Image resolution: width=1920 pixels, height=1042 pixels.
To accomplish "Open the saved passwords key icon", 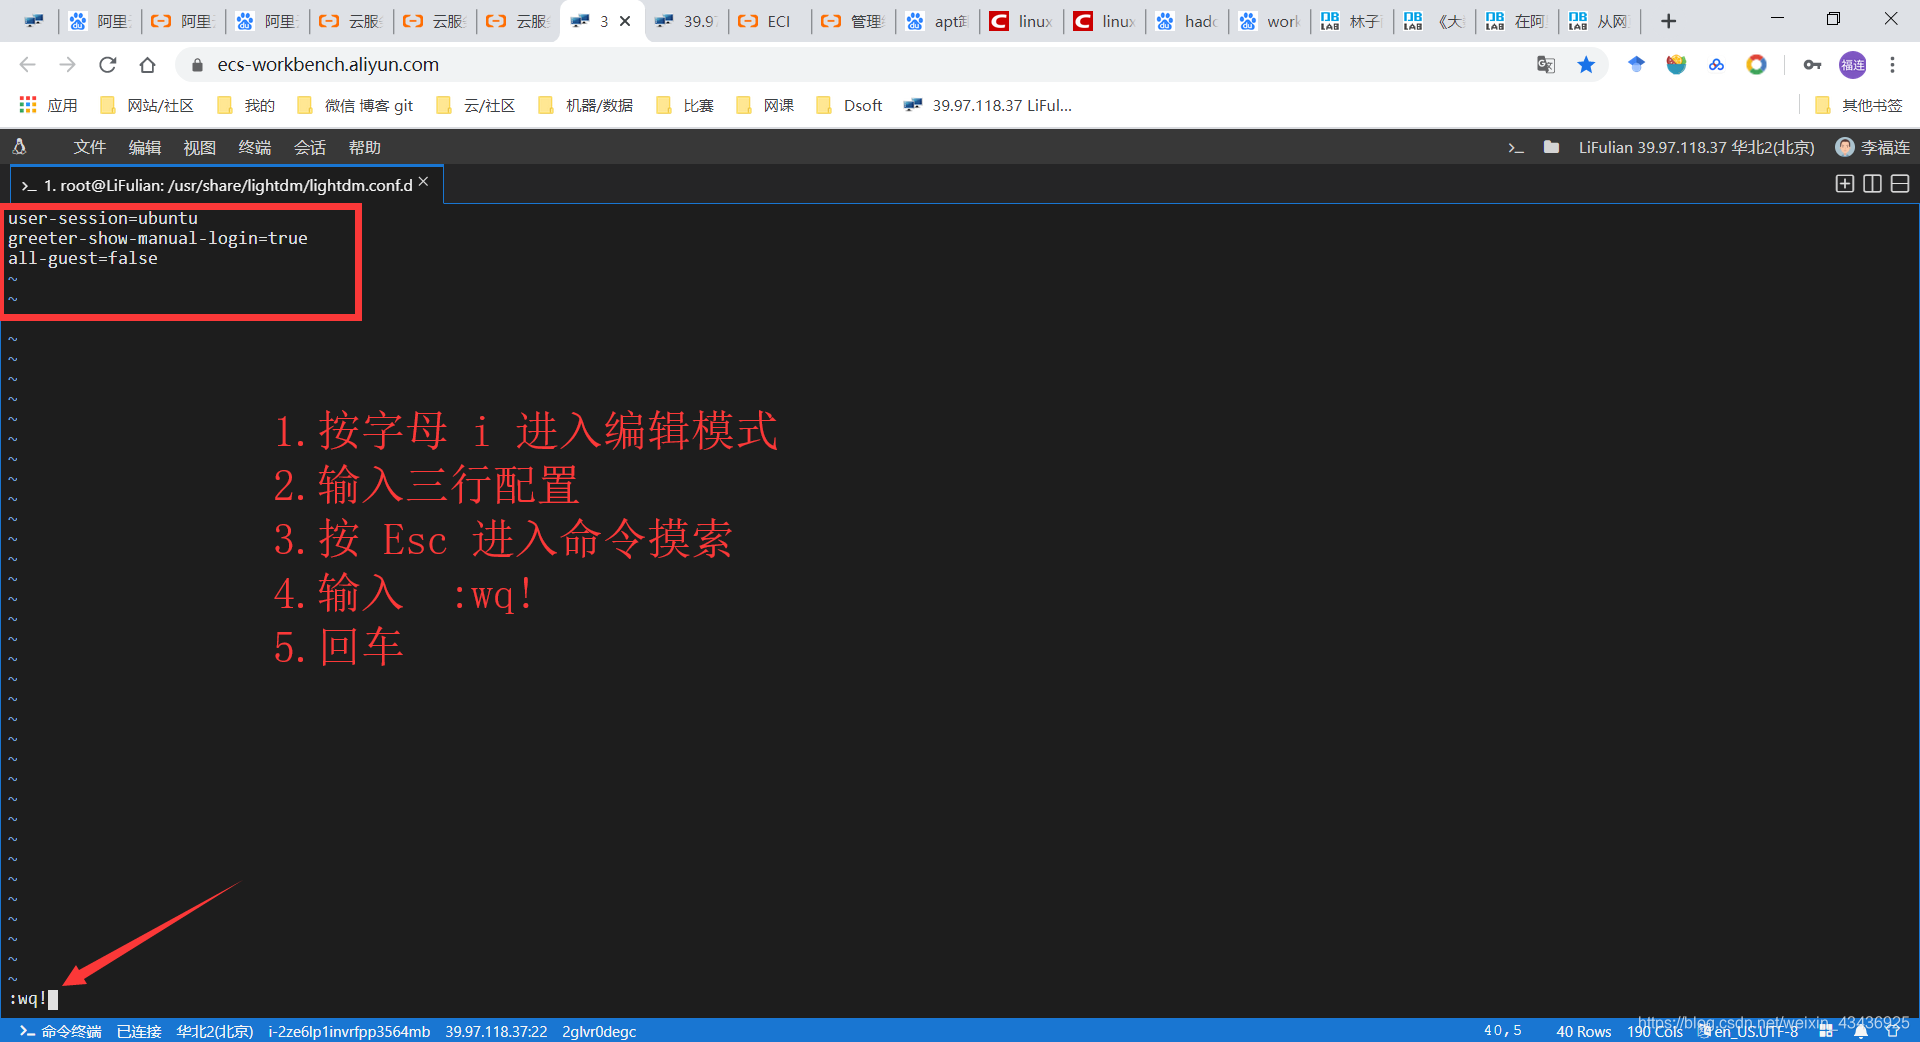I will click(x=1812, y=64).
